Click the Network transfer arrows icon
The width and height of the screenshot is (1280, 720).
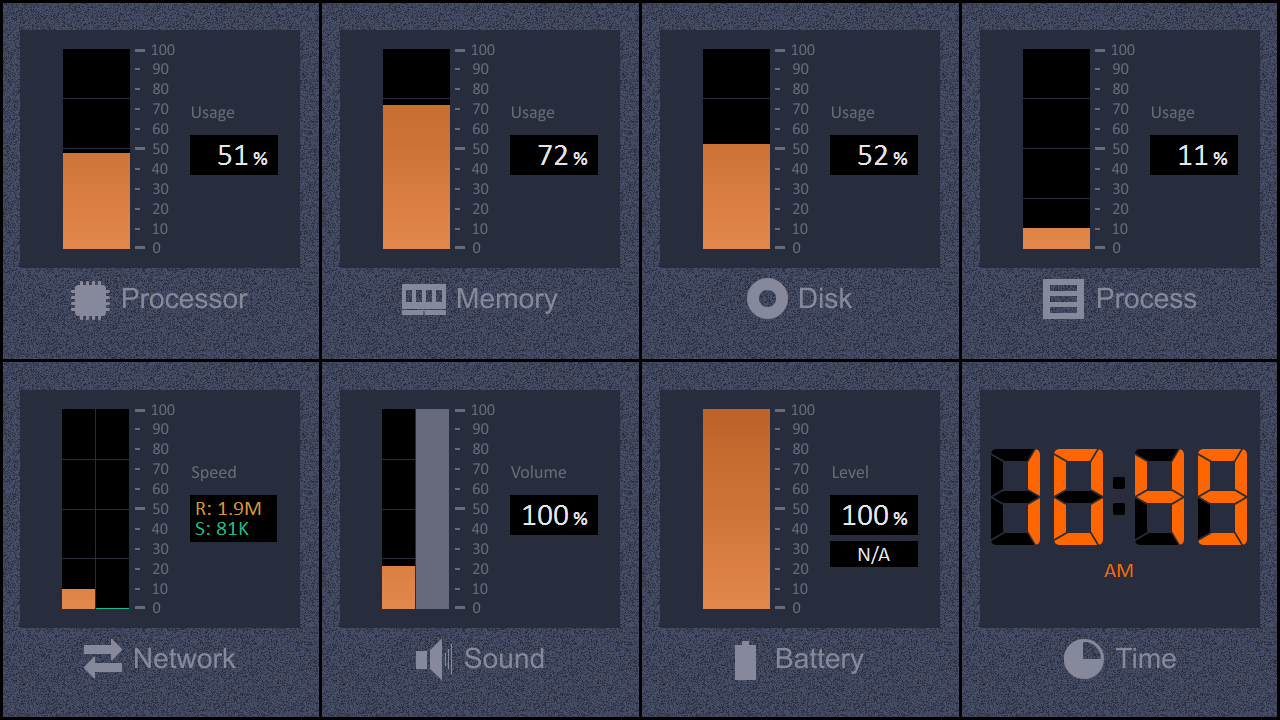[102, 659]
